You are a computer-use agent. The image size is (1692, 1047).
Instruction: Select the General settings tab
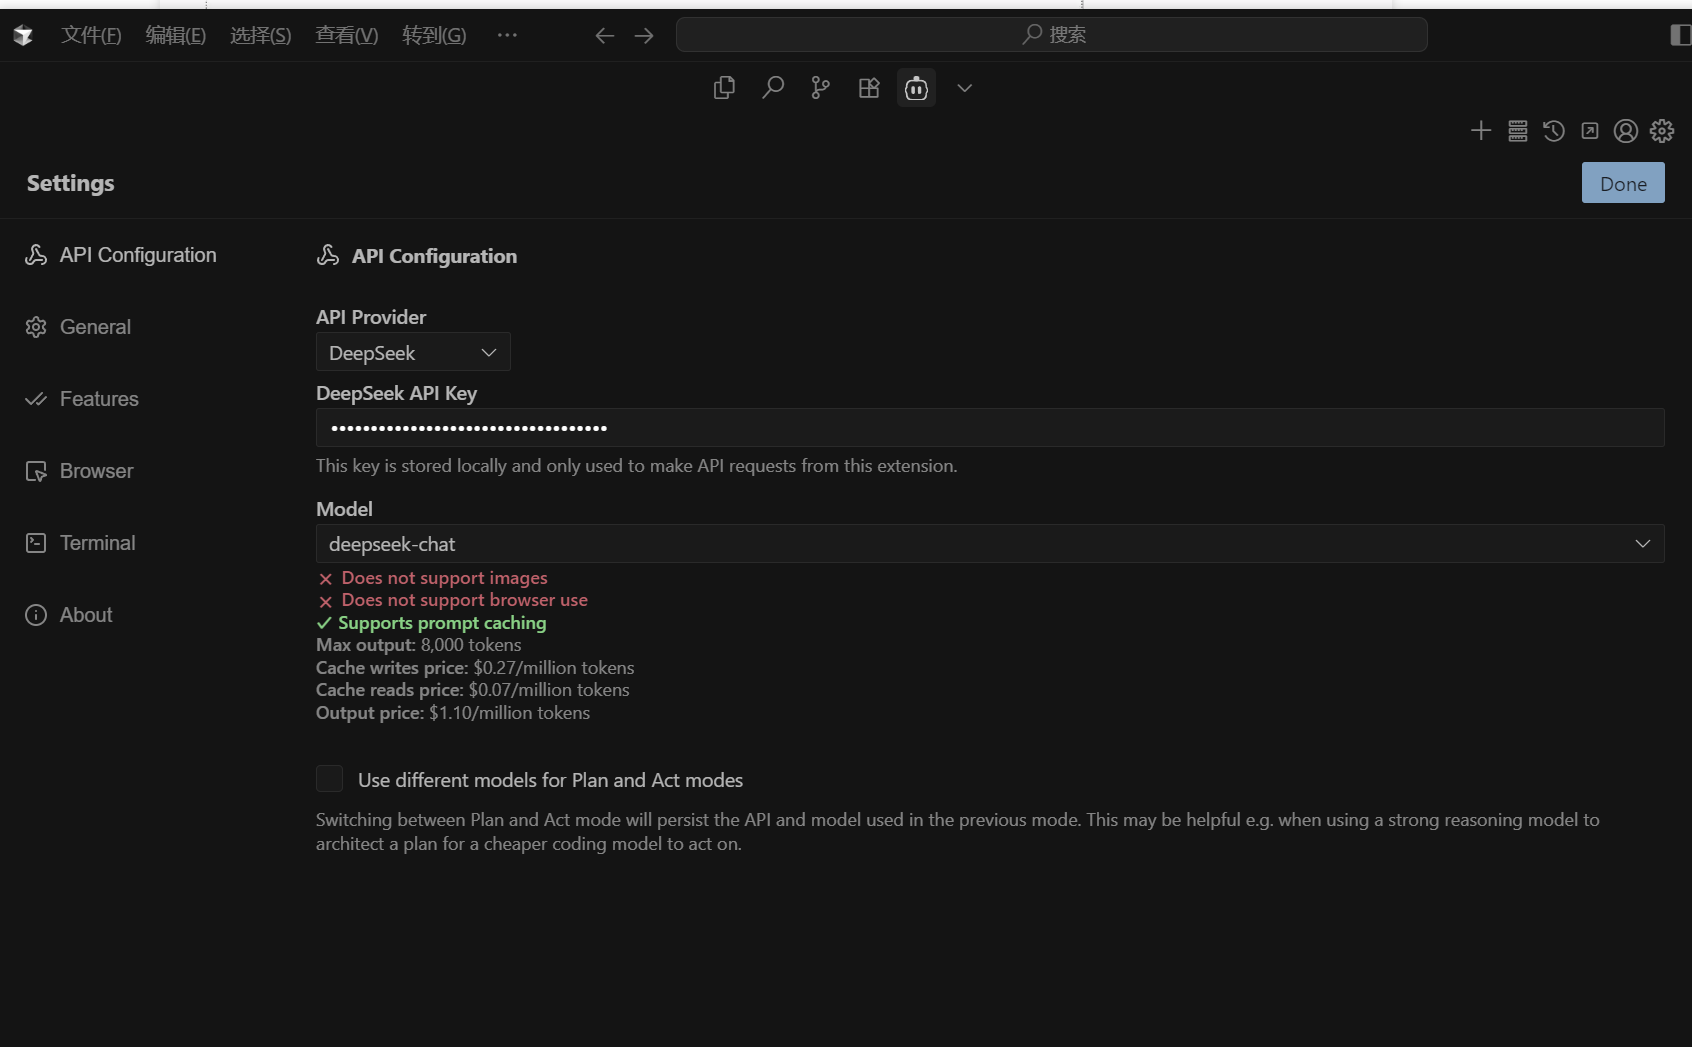78,327
